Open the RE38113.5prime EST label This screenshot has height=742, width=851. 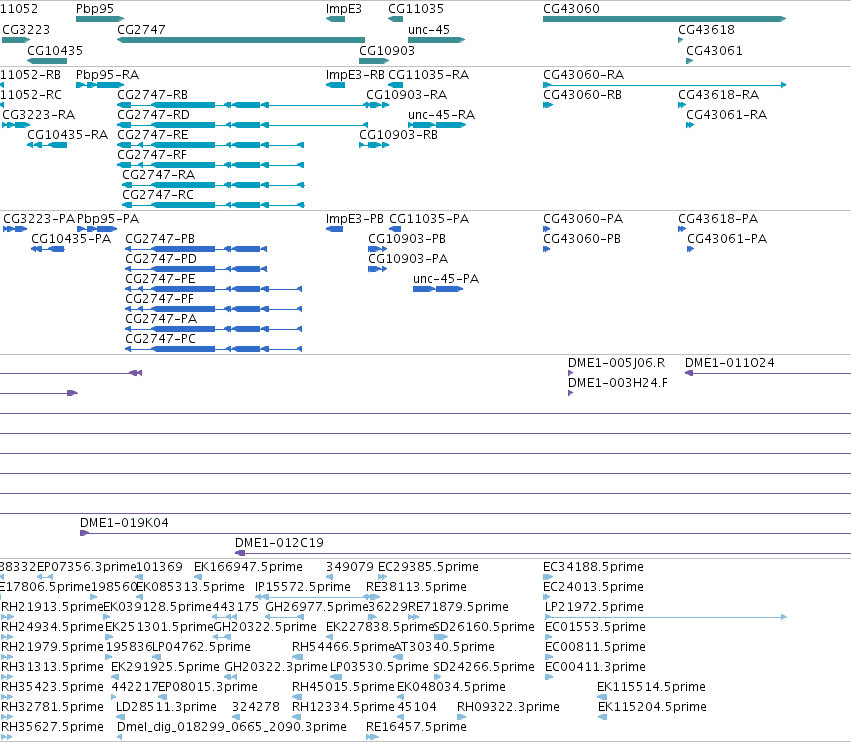click(416, 587)
